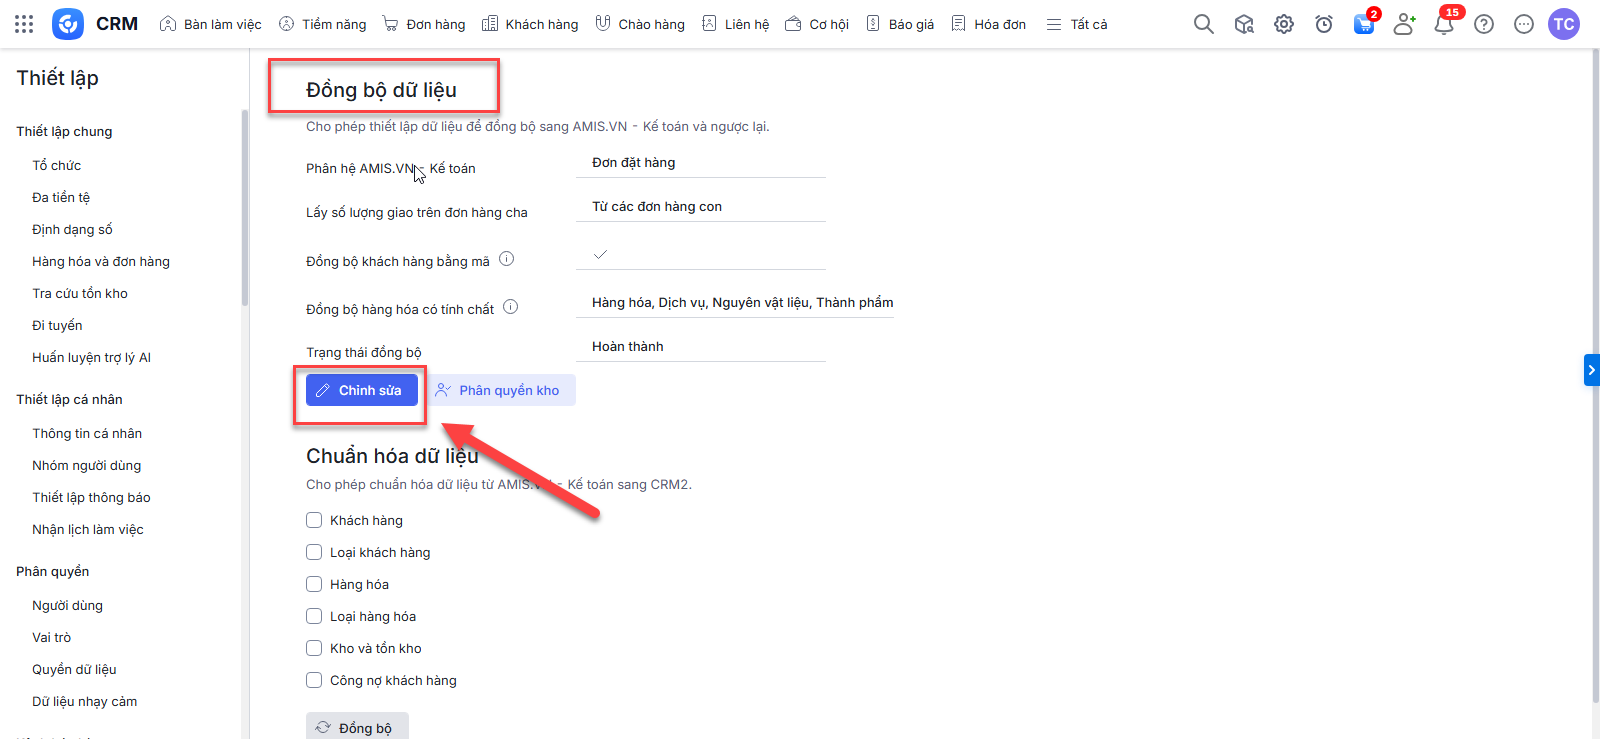
Task: Click the search magnifier icon
Action: (x=1203, y=24)
